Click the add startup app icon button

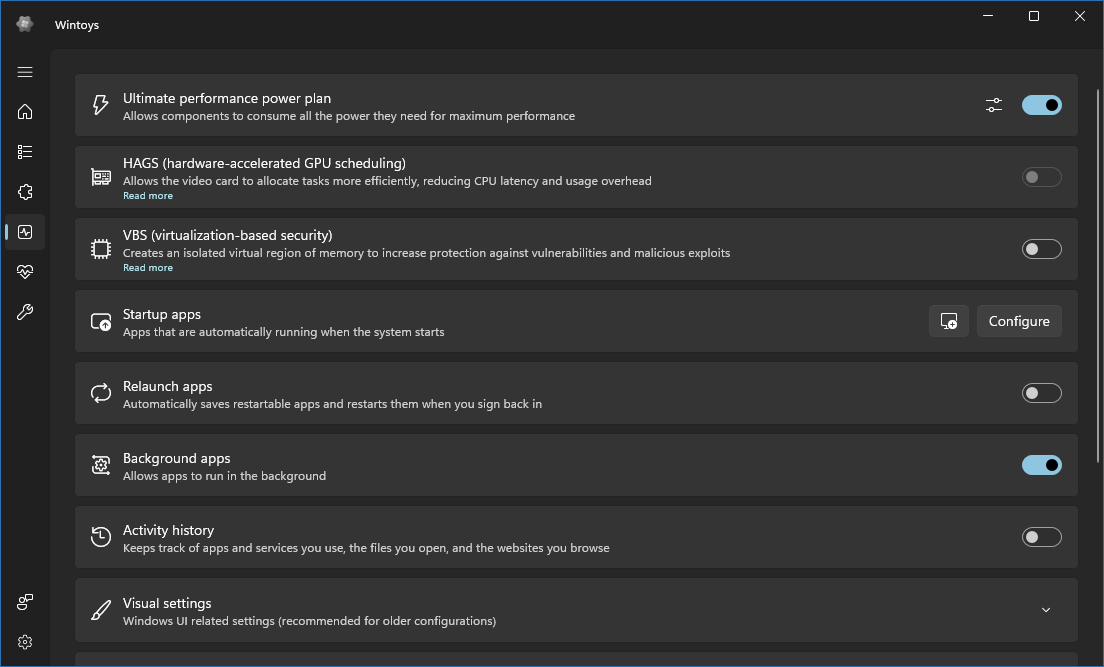point(948,321)
